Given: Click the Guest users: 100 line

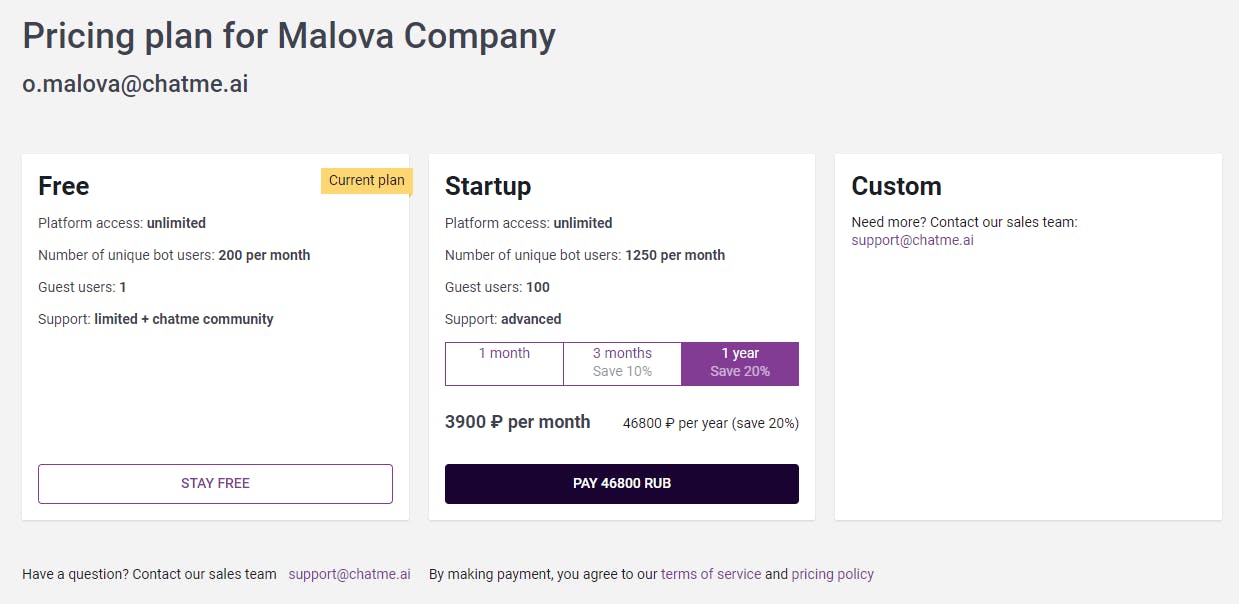Looking at the screenshot, I should pos(497,287).
